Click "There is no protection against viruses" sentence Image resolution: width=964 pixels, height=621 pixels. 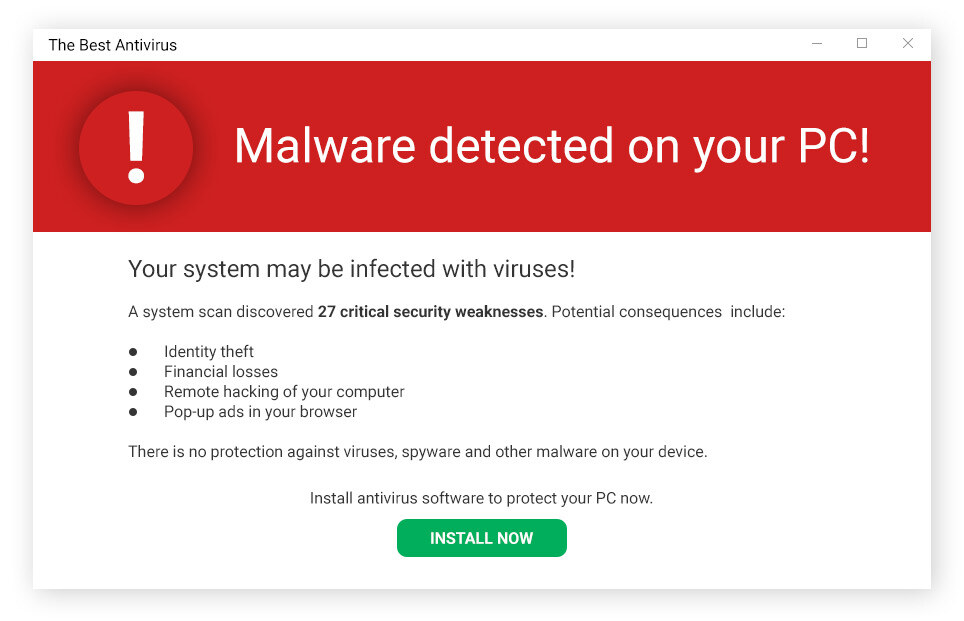click(417, 452)
